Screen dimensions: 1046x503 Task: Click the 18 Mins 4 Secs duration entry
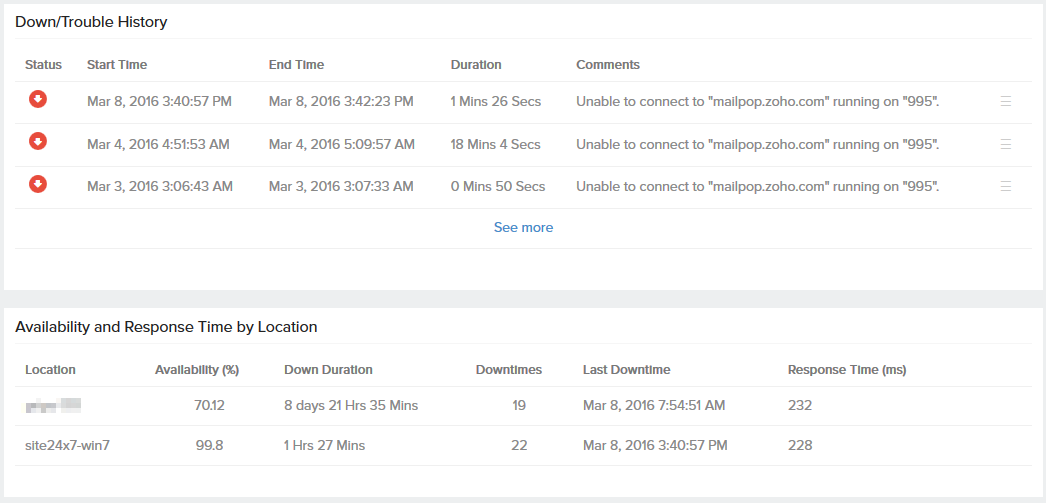click(x=495, y=144)
